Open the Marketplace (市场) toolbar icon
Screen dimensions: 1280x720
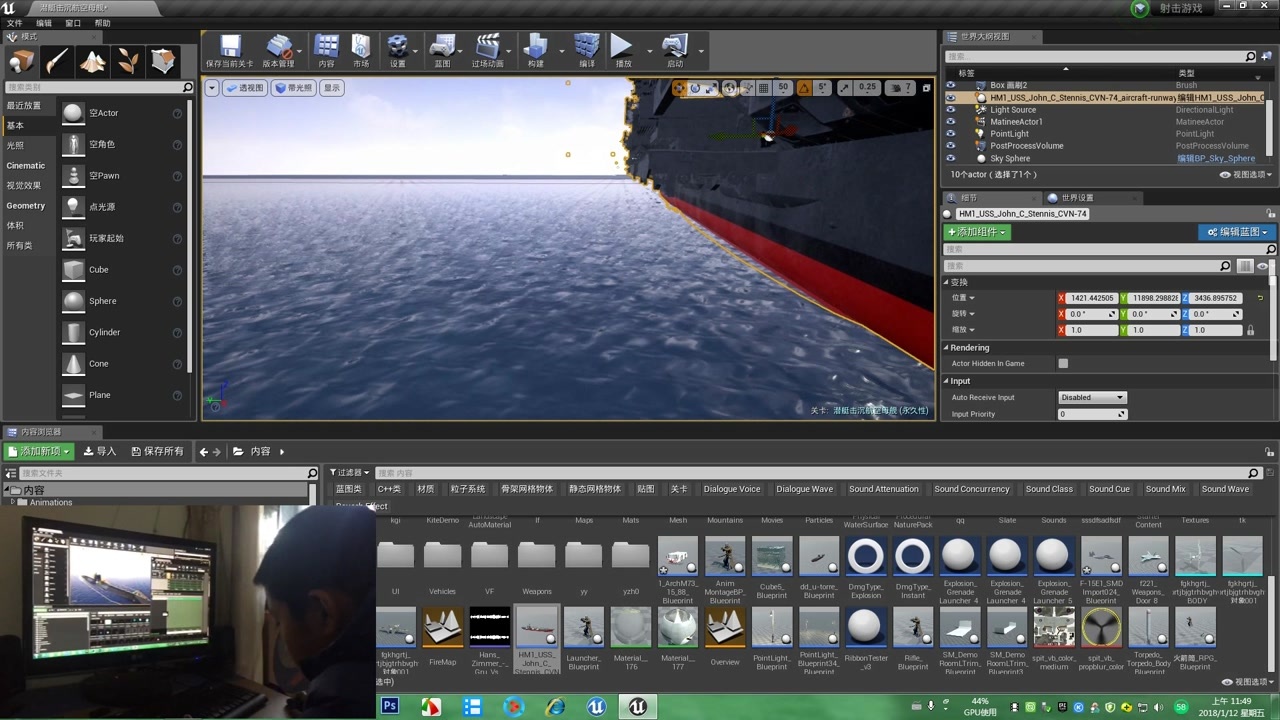coord(361,50)
